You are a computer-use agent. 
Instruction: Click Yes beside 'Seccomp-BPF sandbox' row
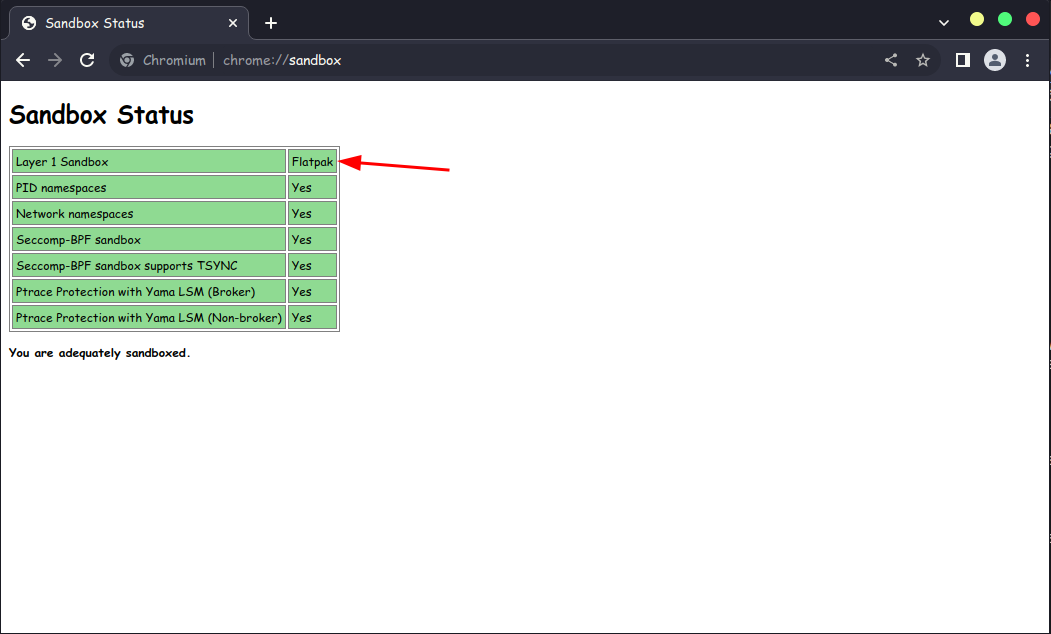(x=312, y=239)
